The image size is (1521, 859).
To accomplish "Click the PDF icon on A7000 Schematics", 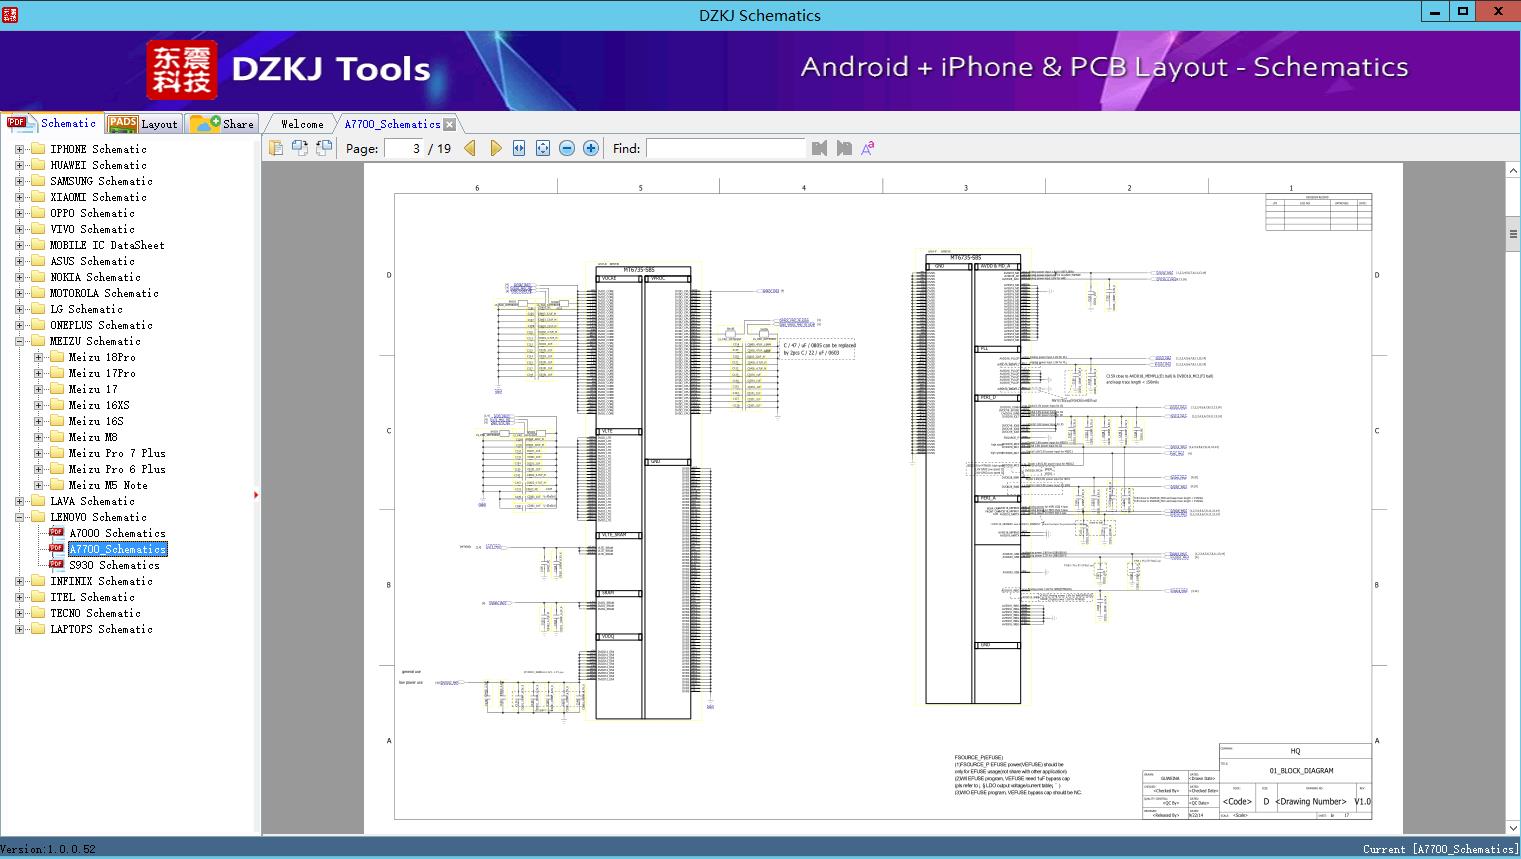I will click(57, 533).
